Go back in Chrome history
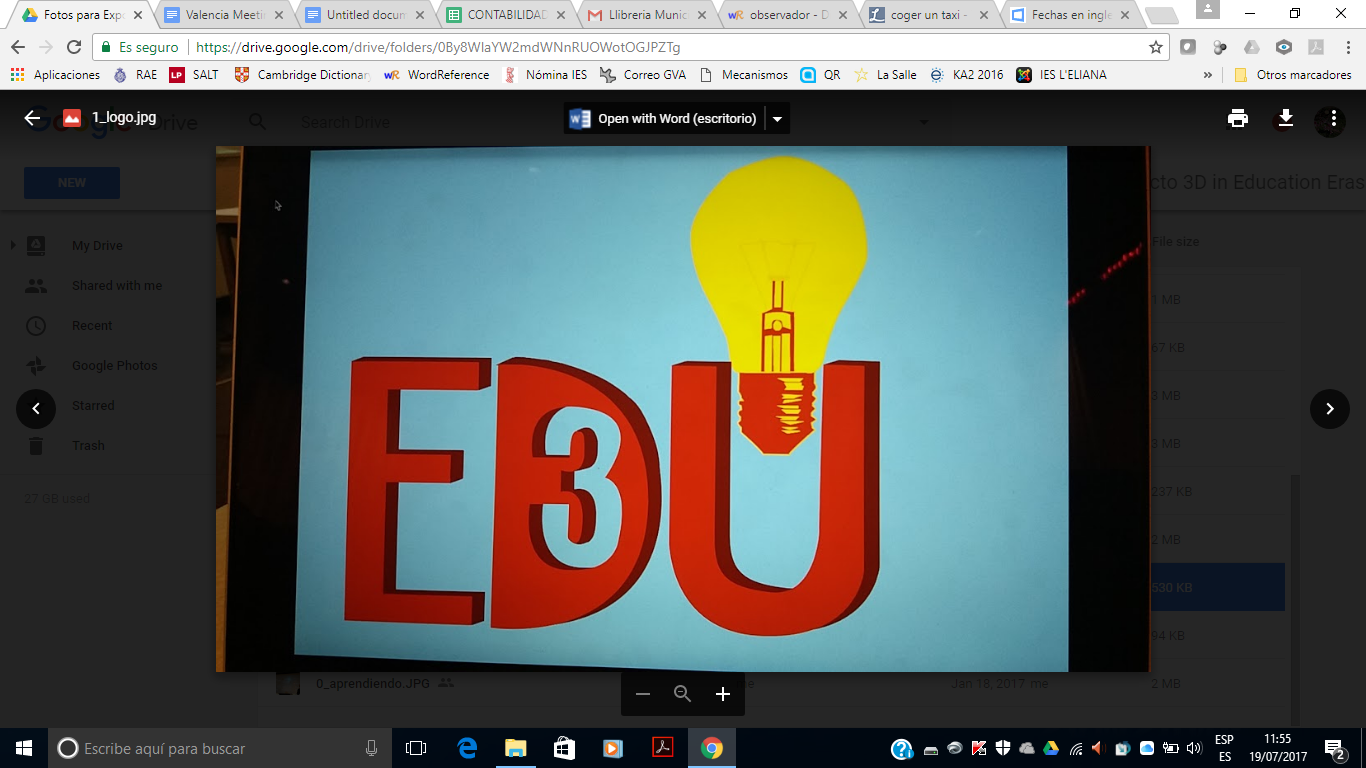1366x768 pixels. tap(18, 47)
